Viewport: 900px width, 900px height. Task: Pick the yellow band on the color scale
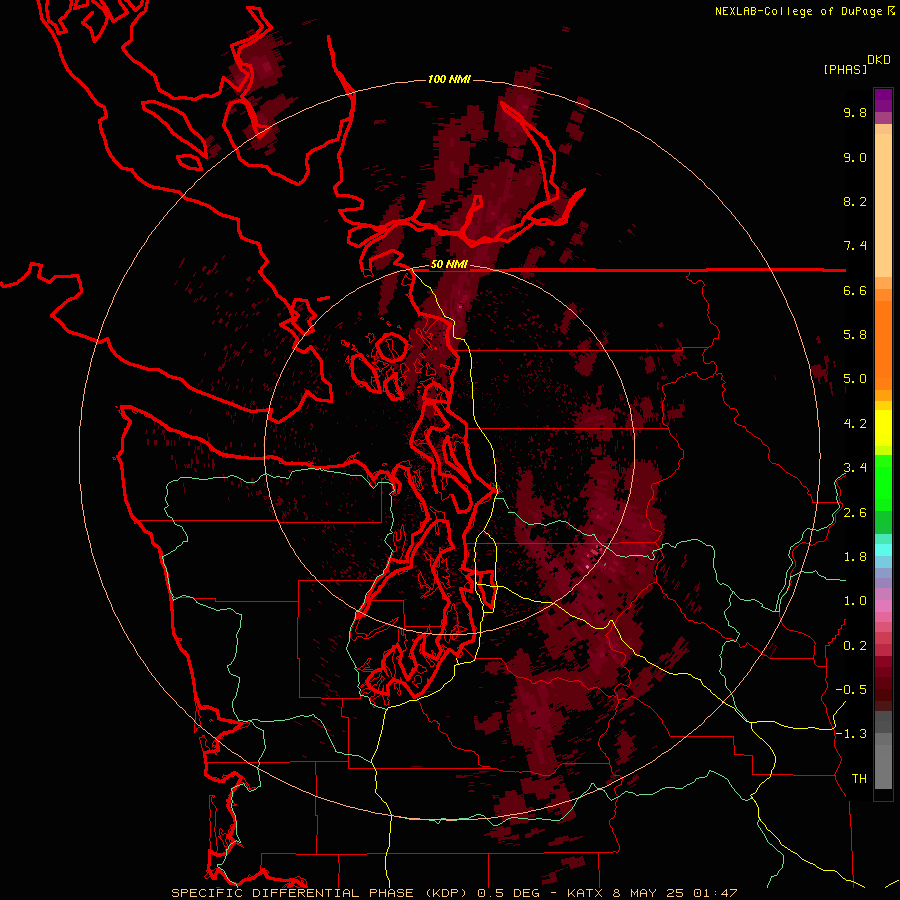point(883,428)
